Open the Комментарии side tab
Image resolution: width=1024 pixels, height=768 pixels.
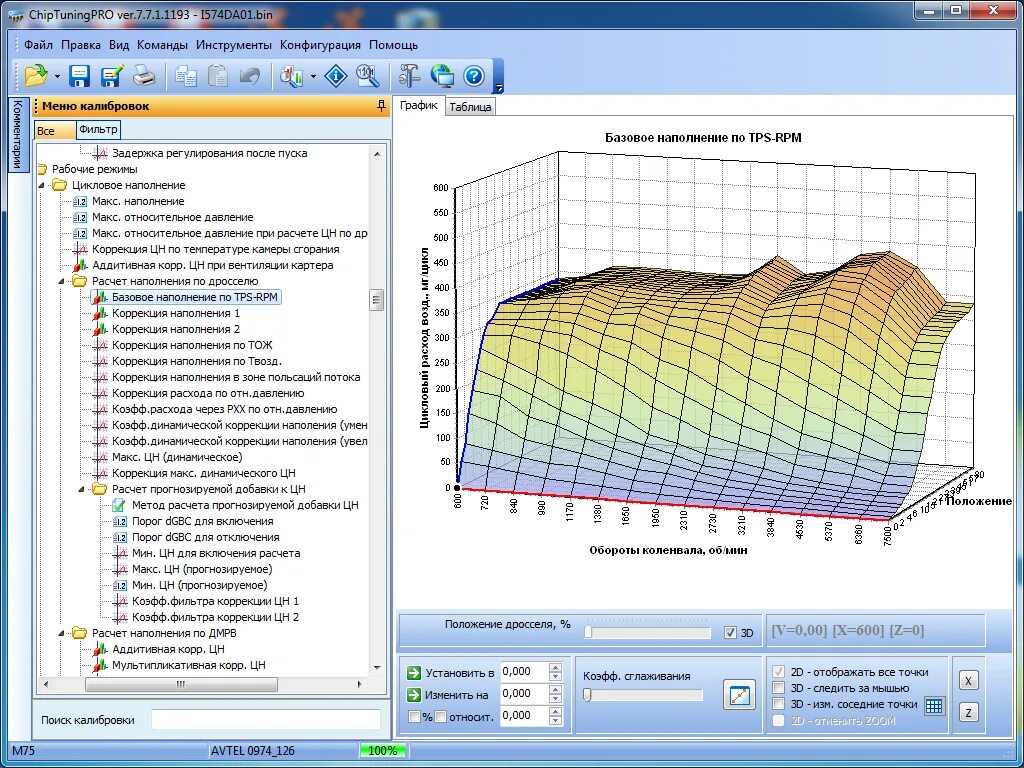point(18,134)
